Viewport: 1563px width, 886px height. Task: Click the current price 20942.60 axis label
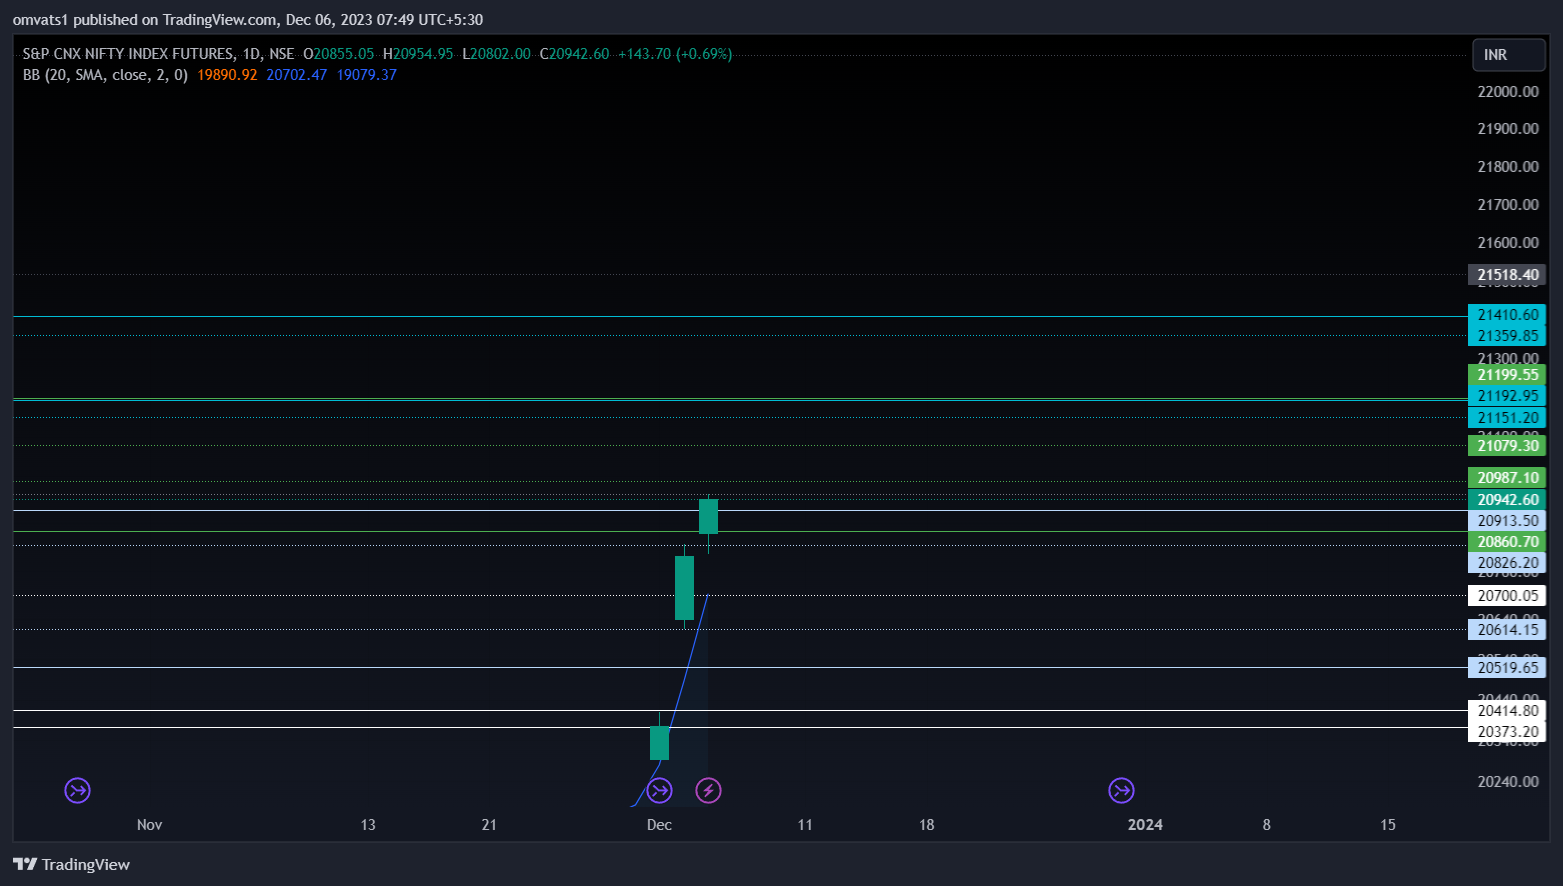[x=1507, y=499]
